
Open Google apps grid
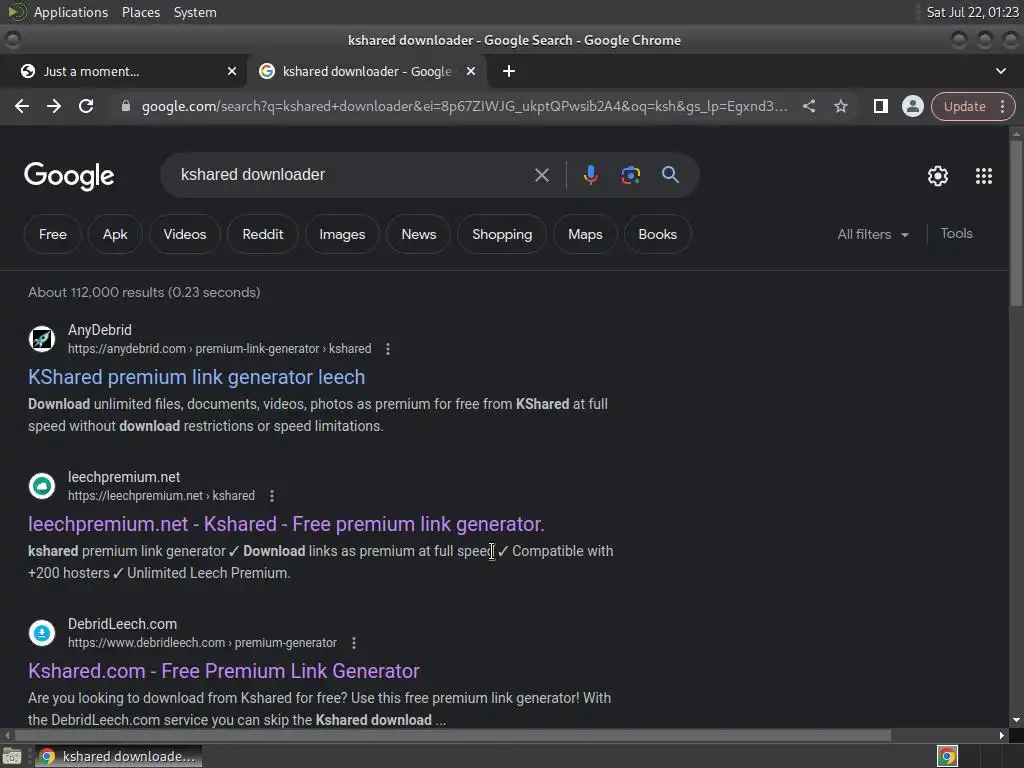(x=984, y=176)
